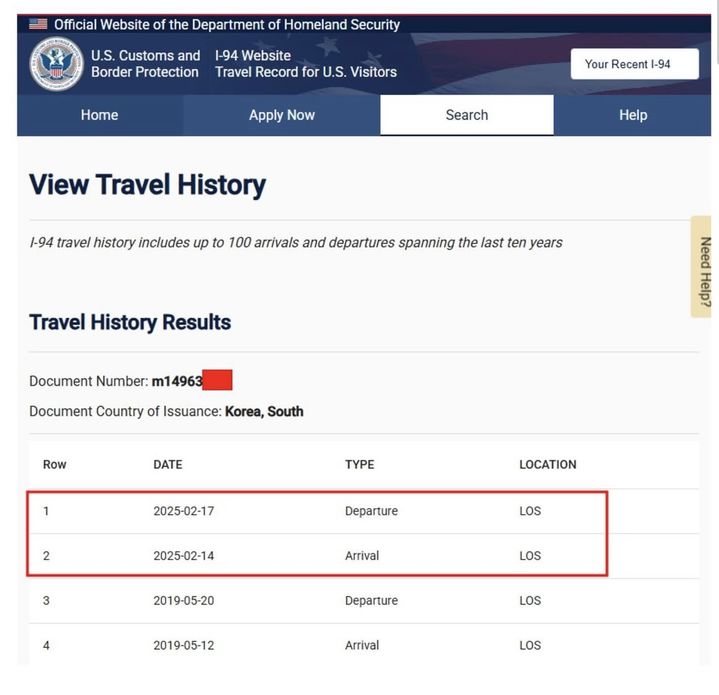This screenshot has height=695, width=719.
Task: Select the 2019-05-12 Arrival row
Action: tap(316, 646)
